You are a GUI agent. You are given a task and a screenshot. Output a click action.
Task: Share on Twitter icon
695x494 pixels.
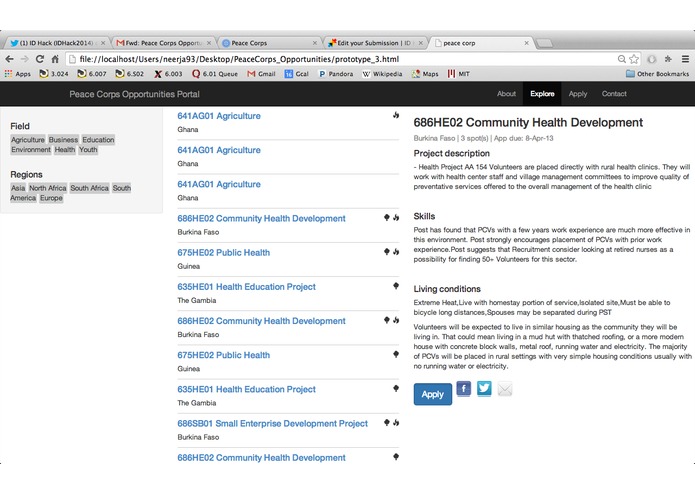point(484,388)
